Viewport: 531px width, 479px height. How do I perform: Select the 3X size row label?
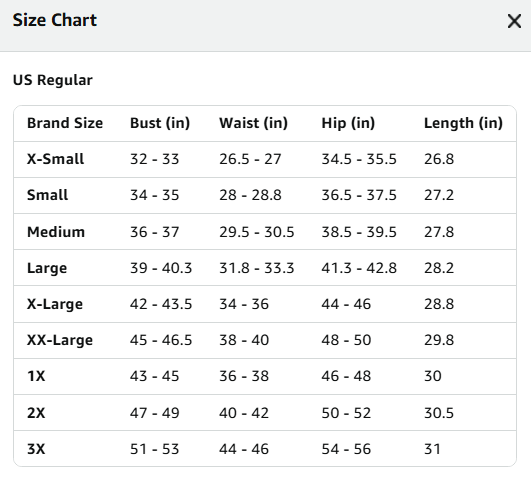36,449
